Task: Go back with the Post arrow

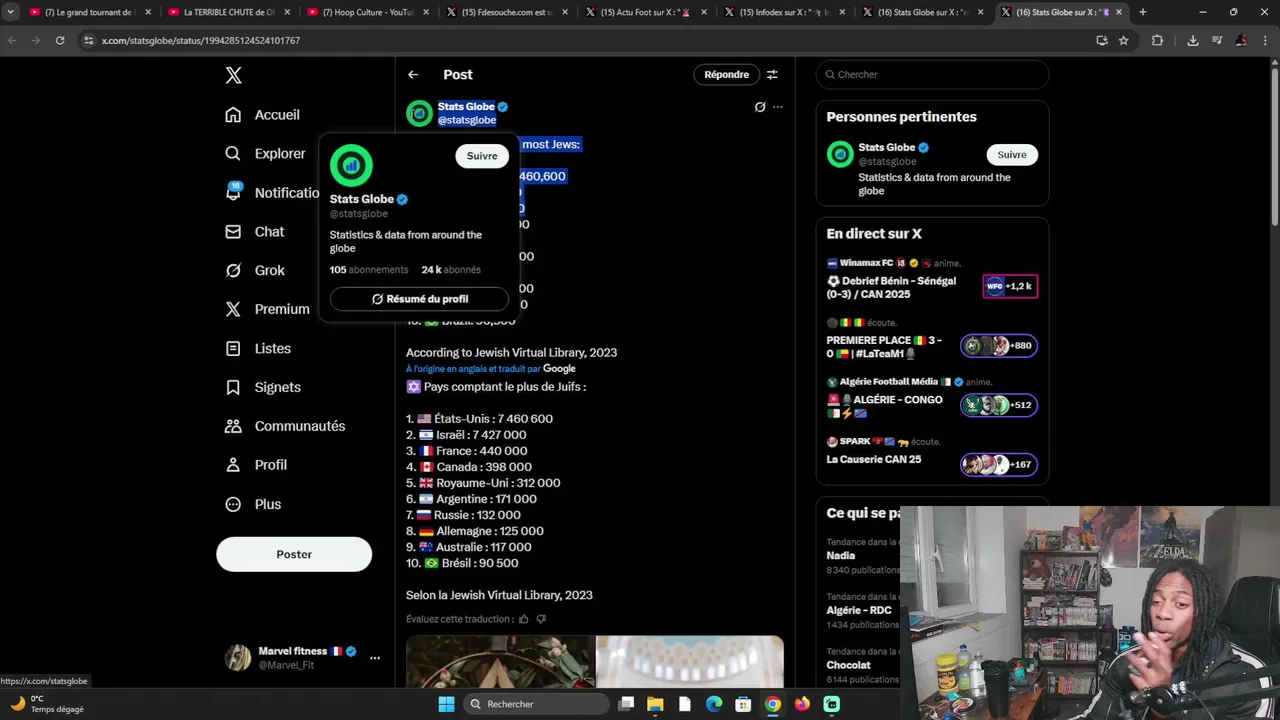Action: point(413,75)
